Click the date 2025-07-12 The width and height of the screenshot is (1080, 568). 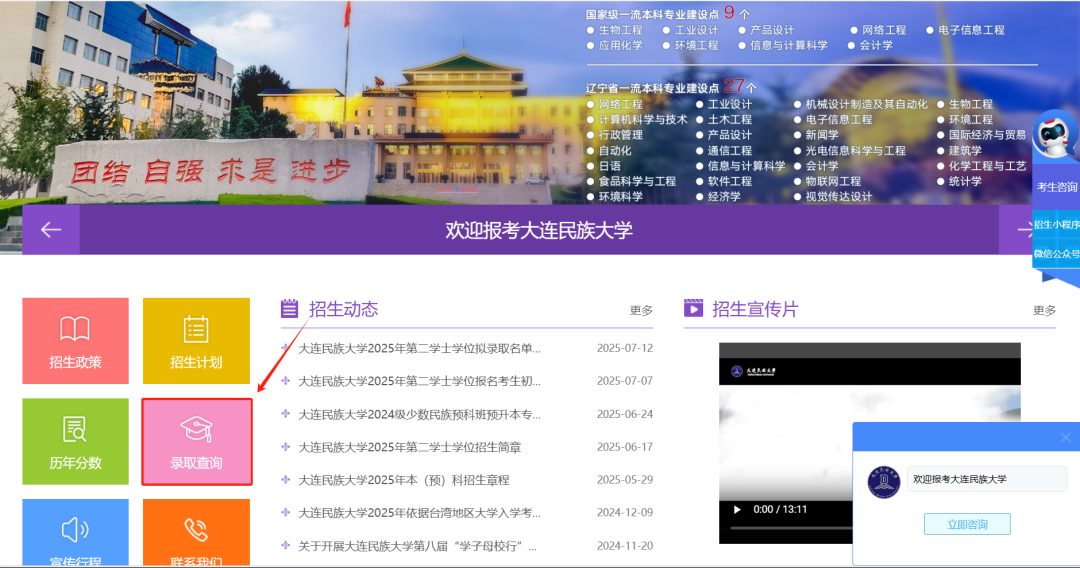point(625,348)
